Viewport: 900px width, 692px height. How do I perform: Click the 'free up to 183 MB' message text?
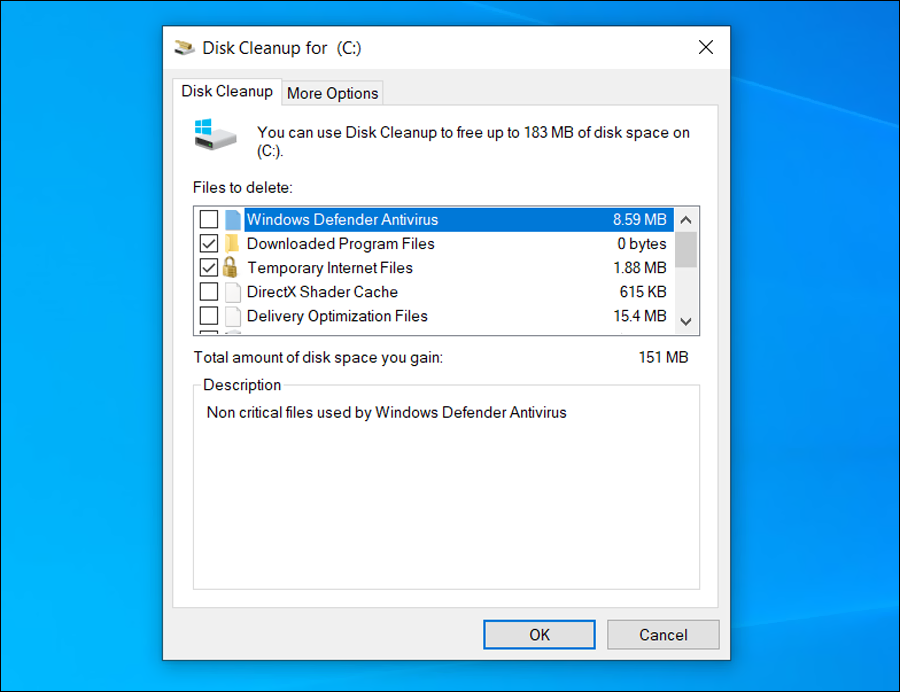coord(473,141)
